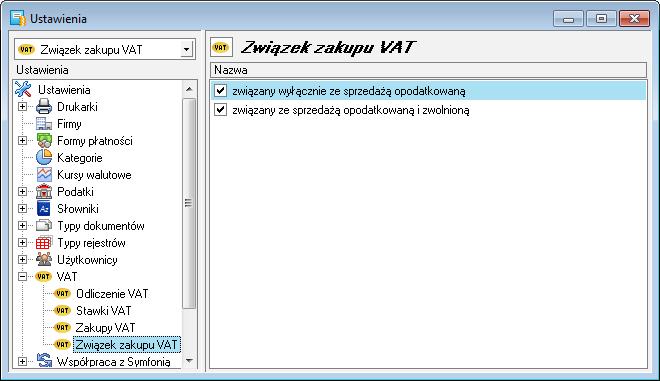Click the Typy rejestrów red grid icon
The width and height of the screenshot is (660, 381).
[44, 242]
